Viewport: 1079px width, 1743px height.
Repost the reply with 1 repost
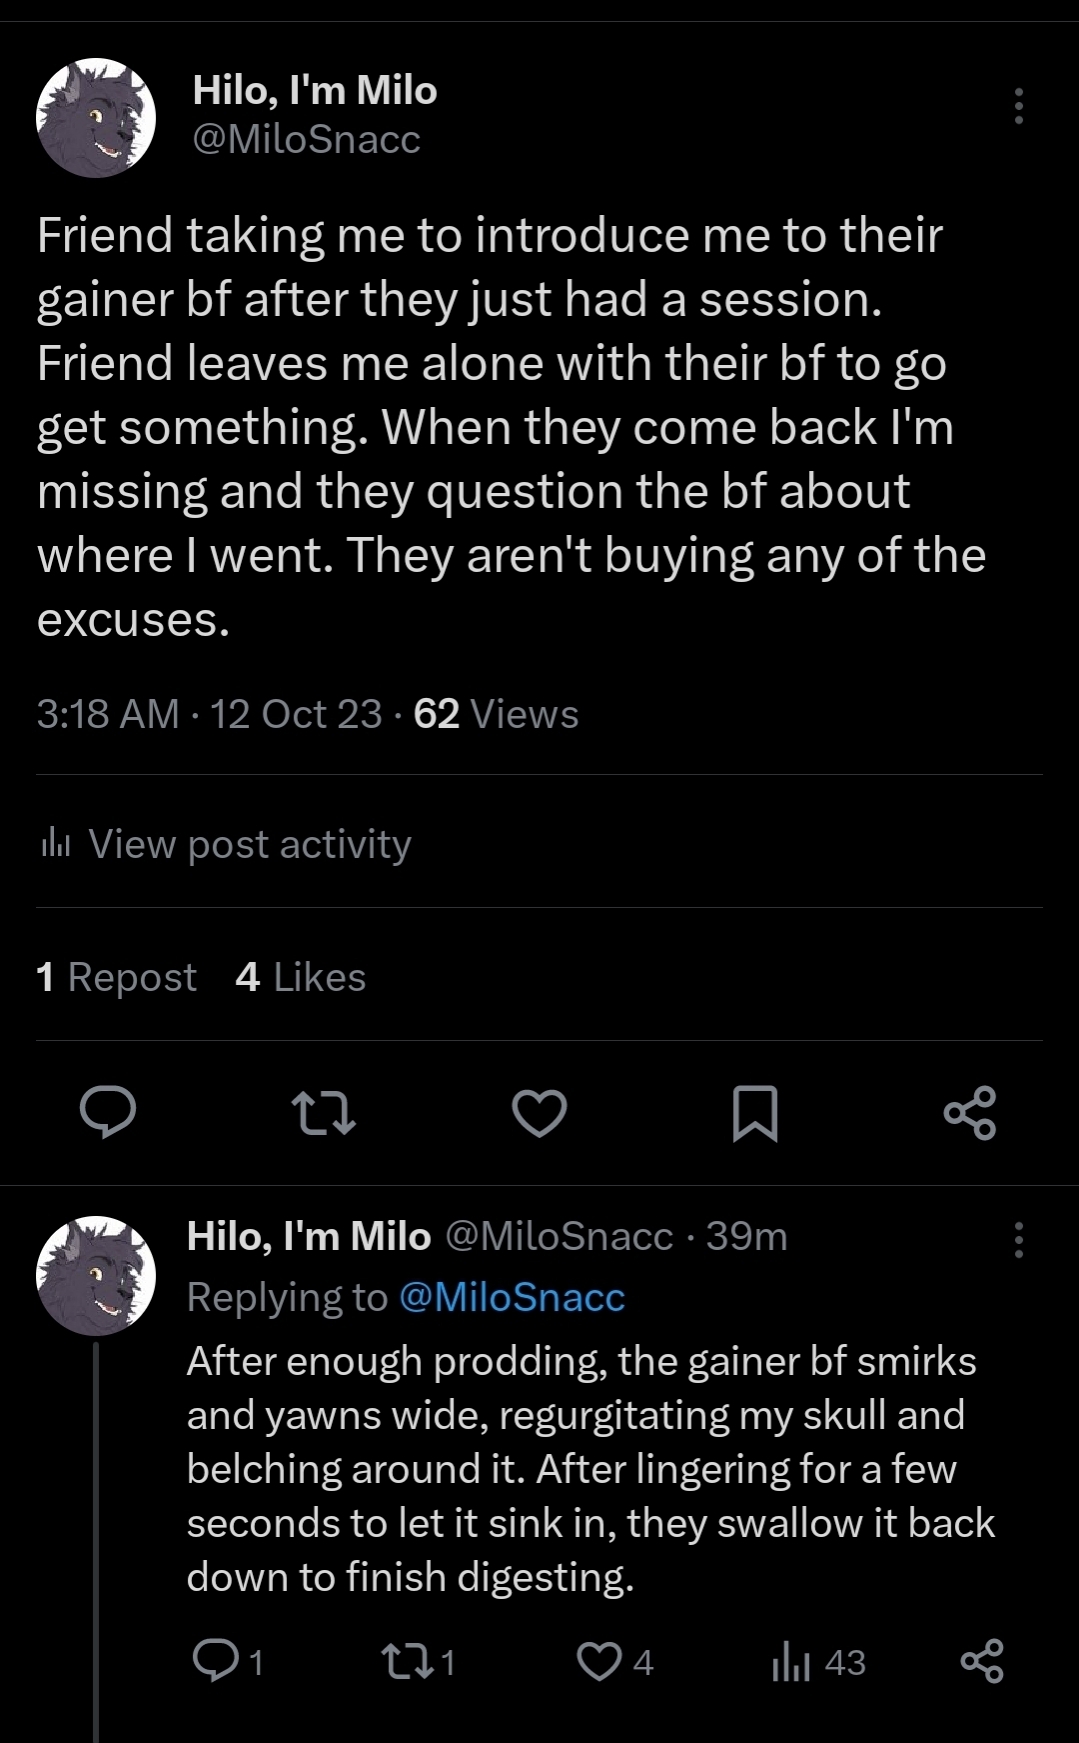pyautogui.click(x=406, y=1662)
